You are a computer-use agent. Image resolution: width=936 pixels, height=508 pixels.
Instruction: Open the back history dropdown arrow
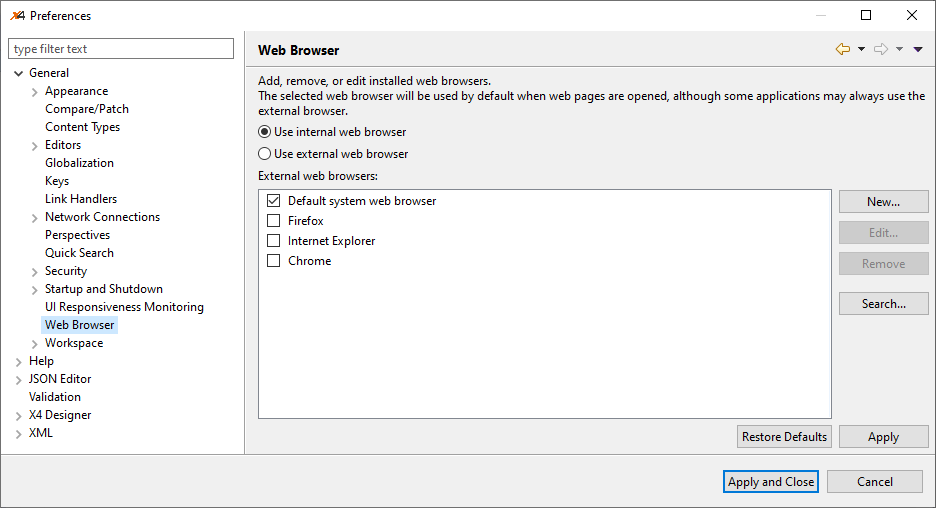[861, 49]
